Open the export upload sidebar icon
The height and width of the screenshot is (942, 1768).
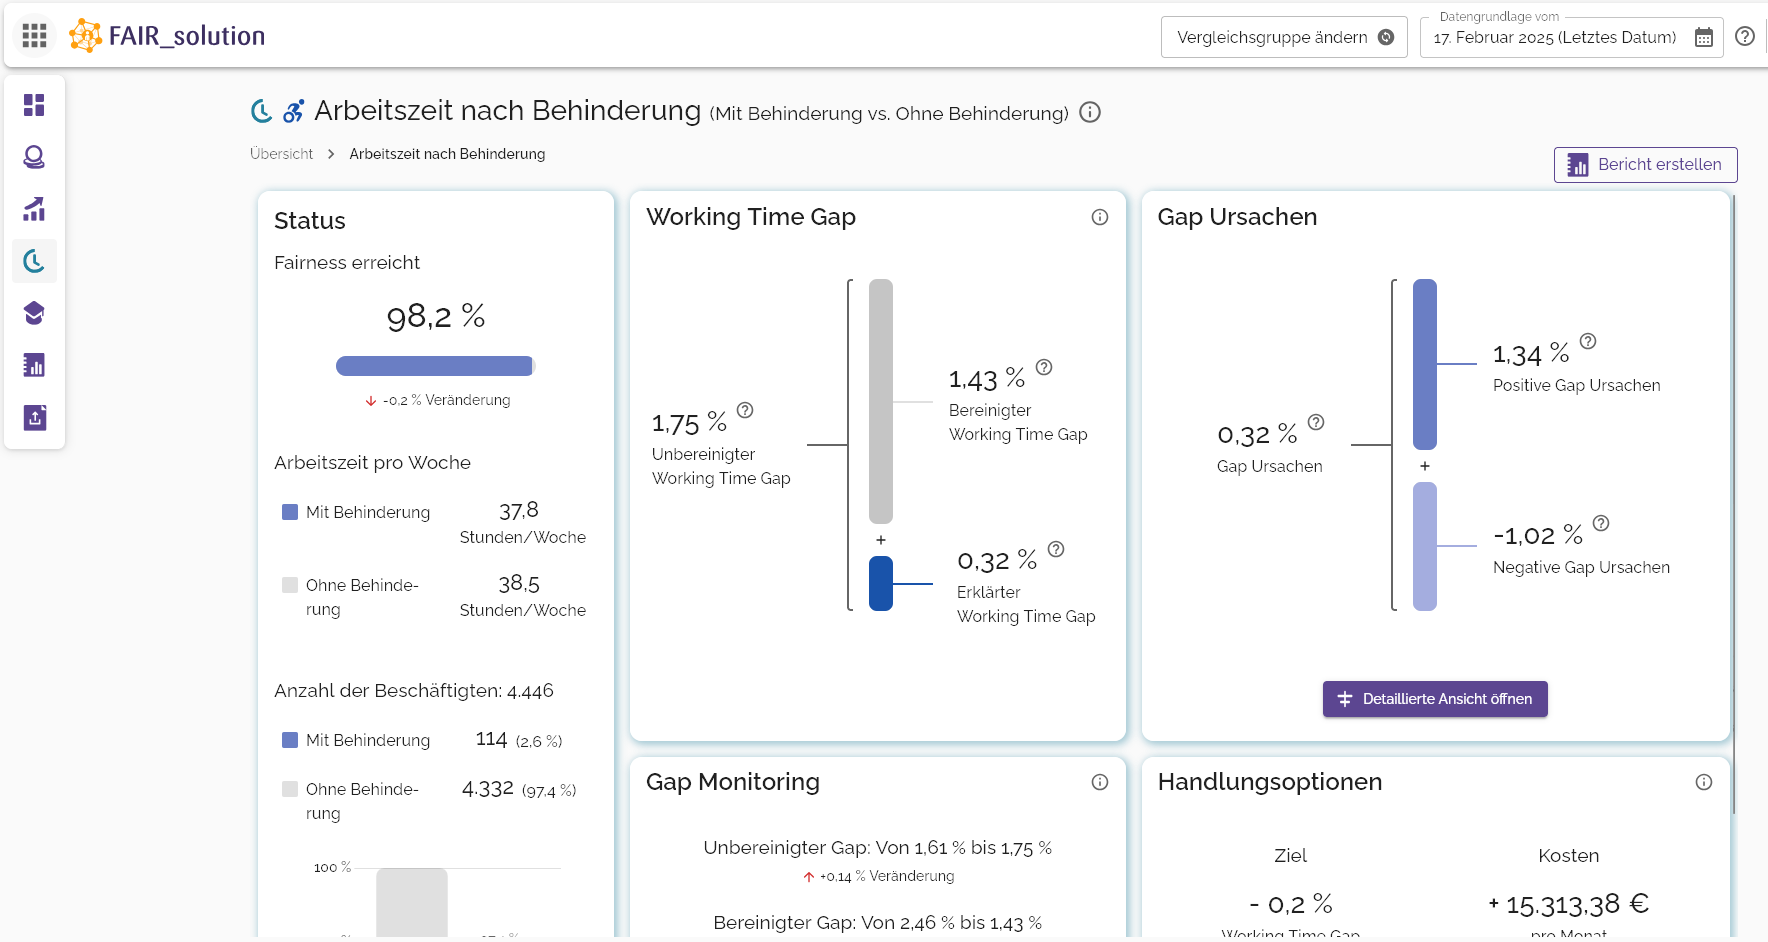[x=34, y=417]
